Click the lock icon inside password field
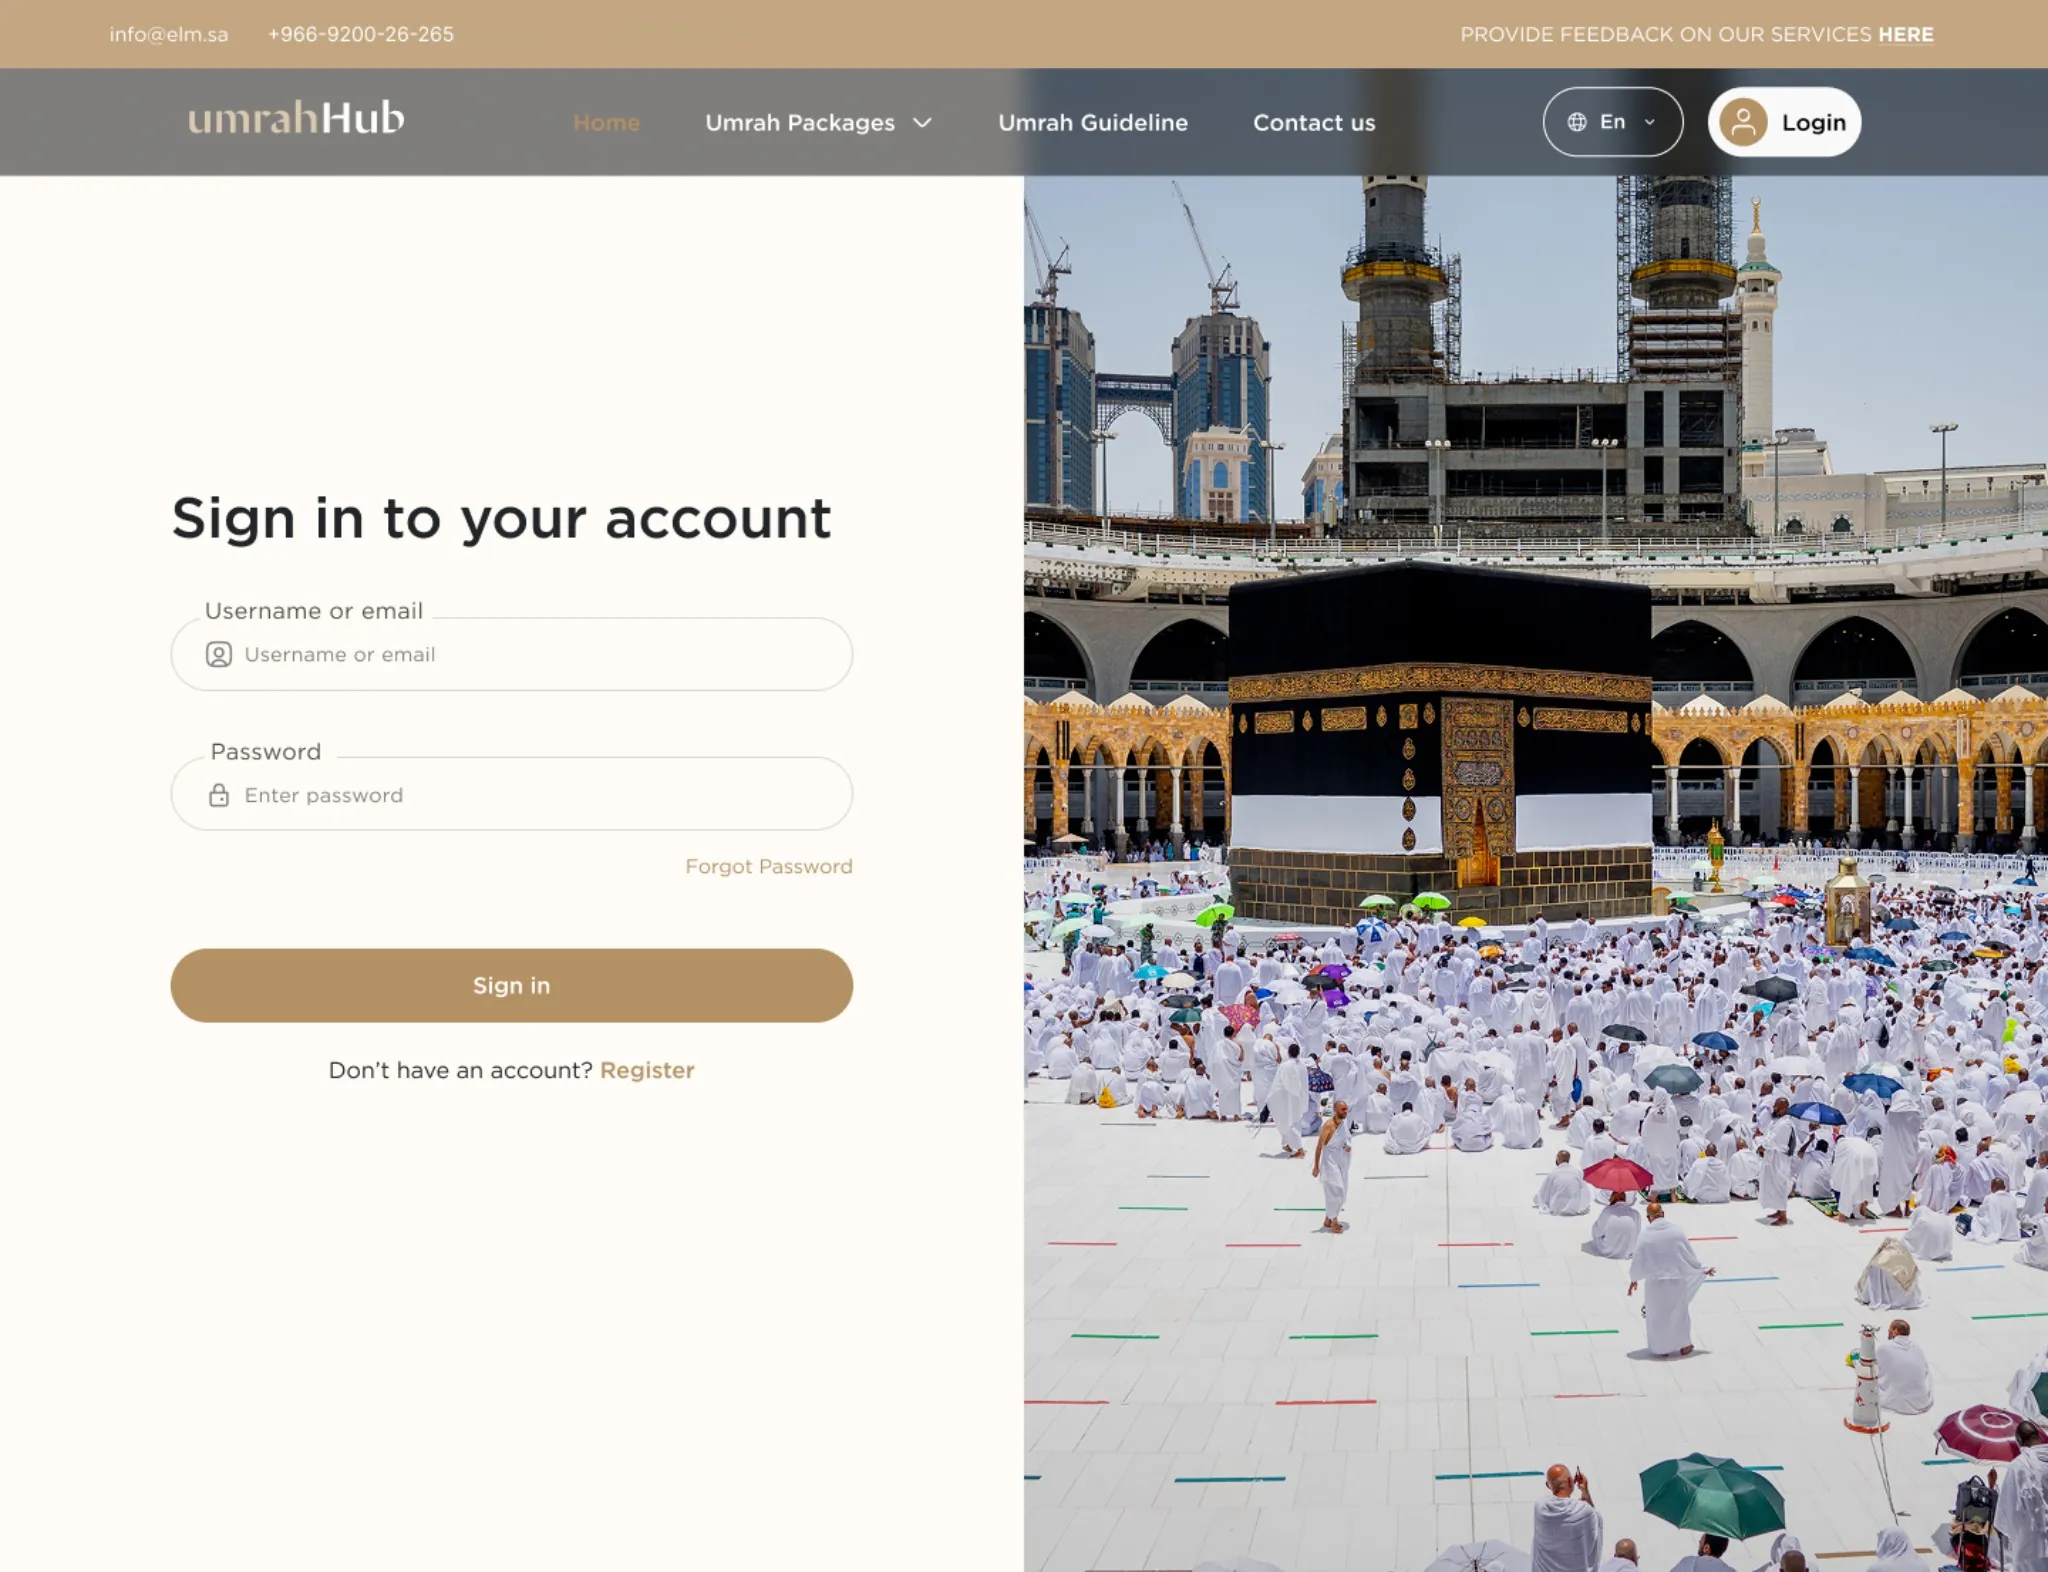This screenshot has height=1572, width=2048. point(219,795)
